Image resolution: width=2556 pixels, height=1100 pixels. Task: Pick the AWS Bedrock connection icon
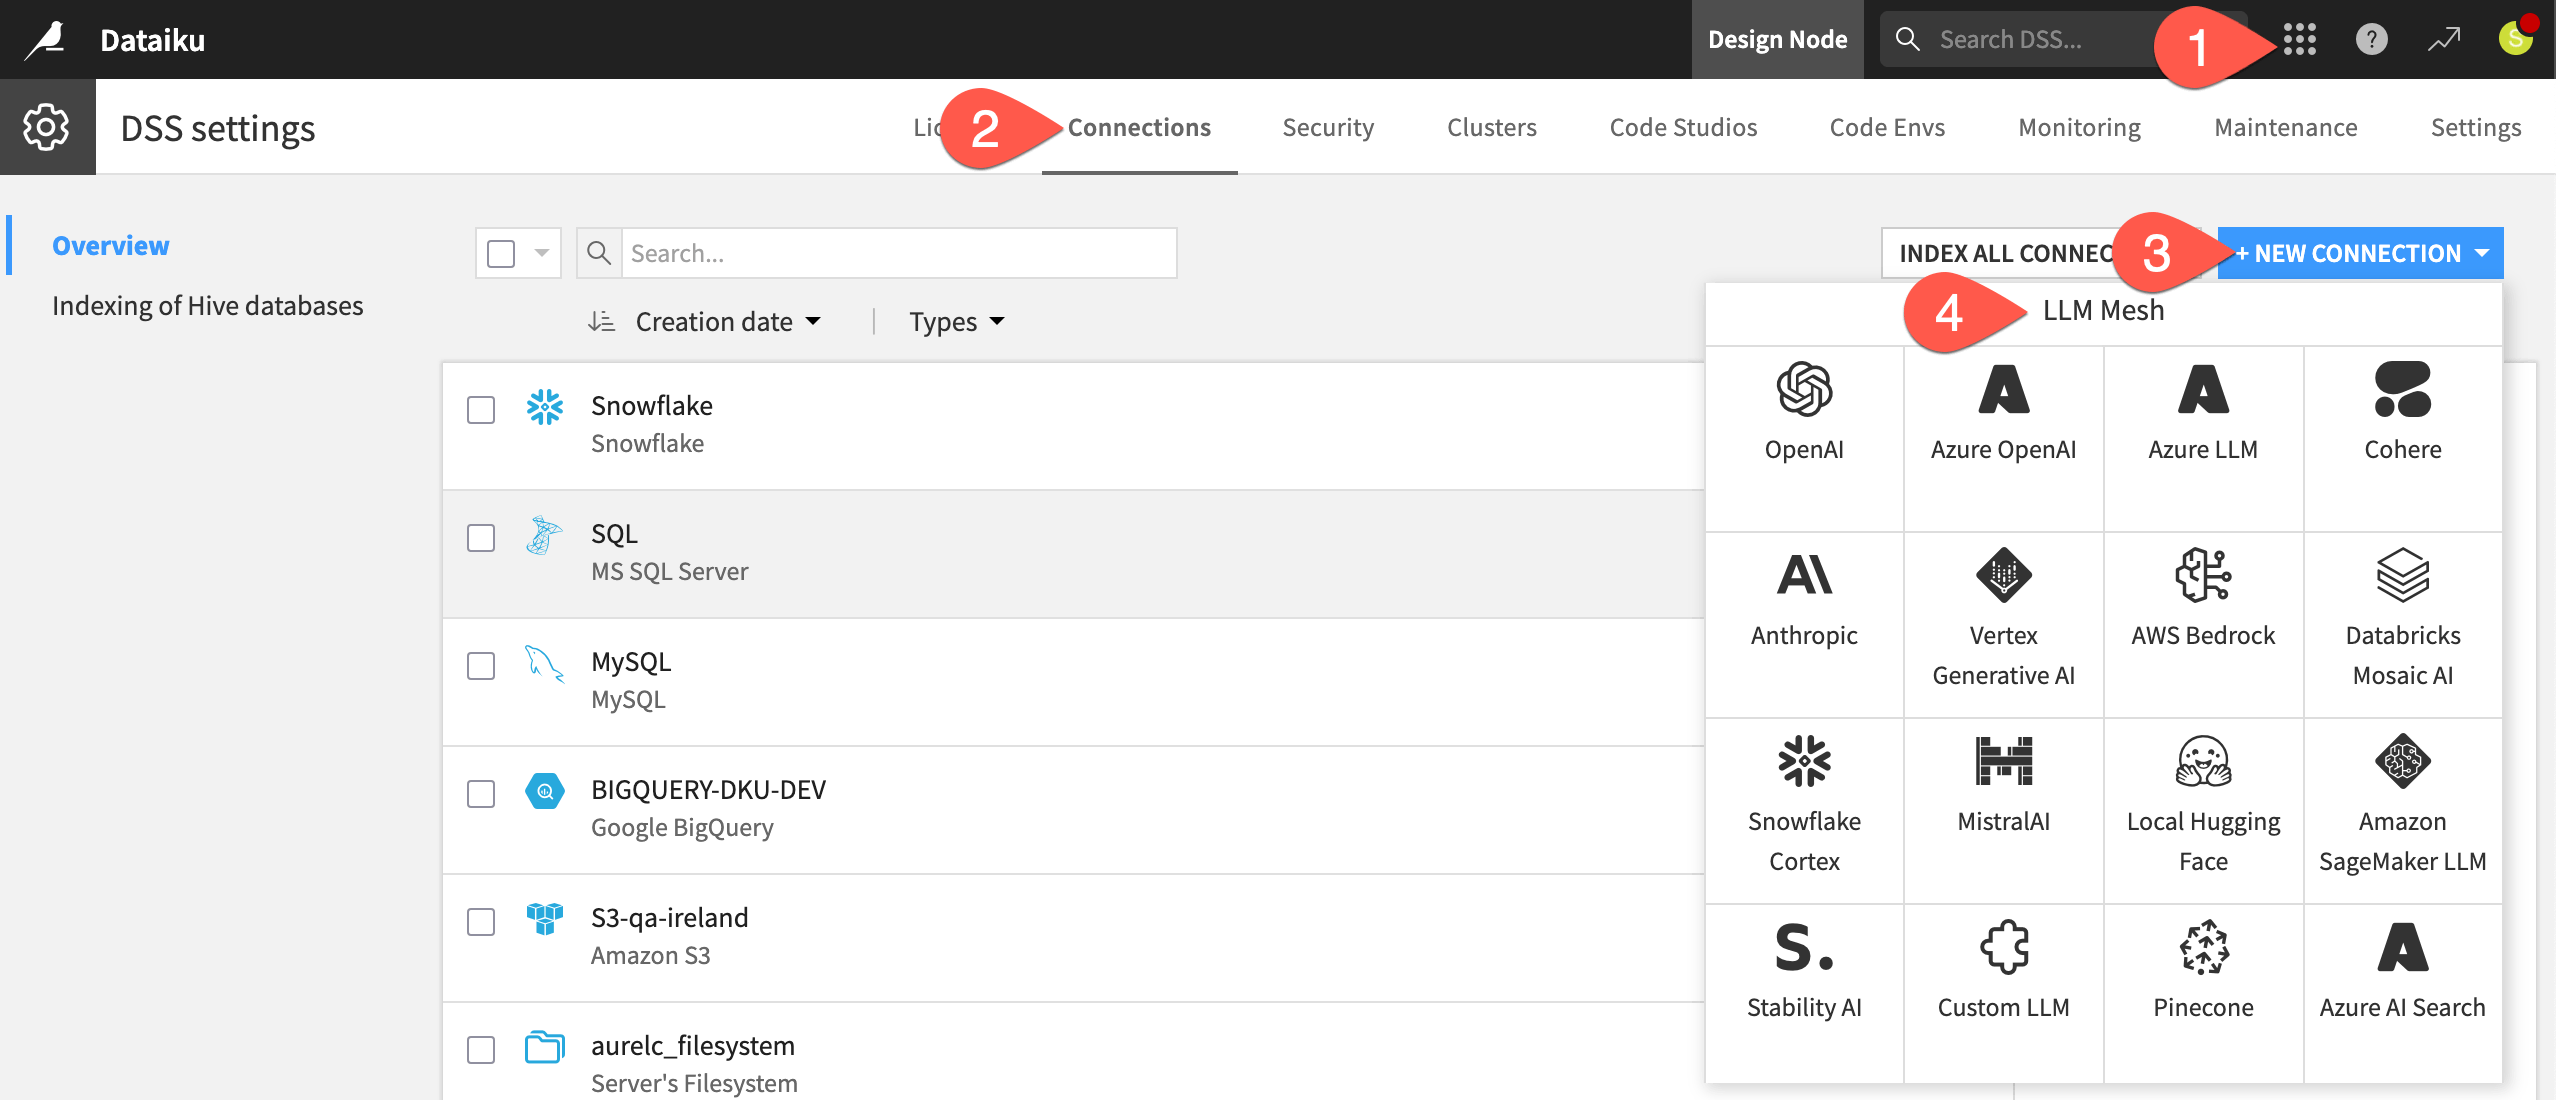(2203, 576)
